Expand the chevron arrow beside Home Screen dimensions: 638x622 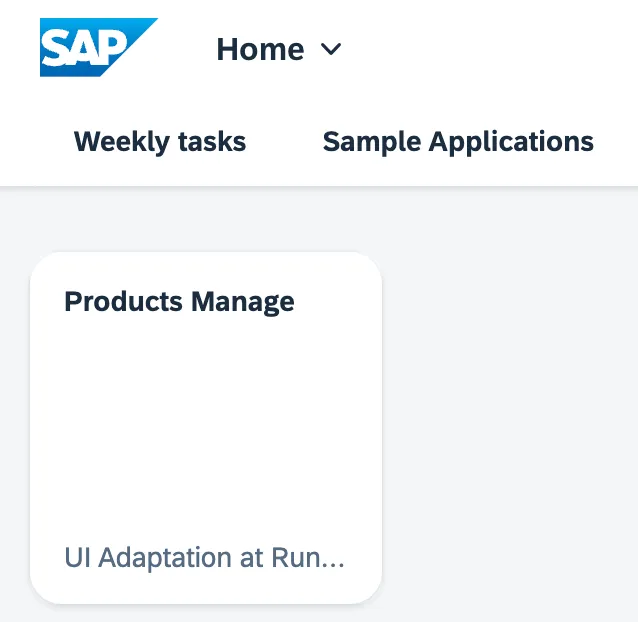(x=331, y=50)
